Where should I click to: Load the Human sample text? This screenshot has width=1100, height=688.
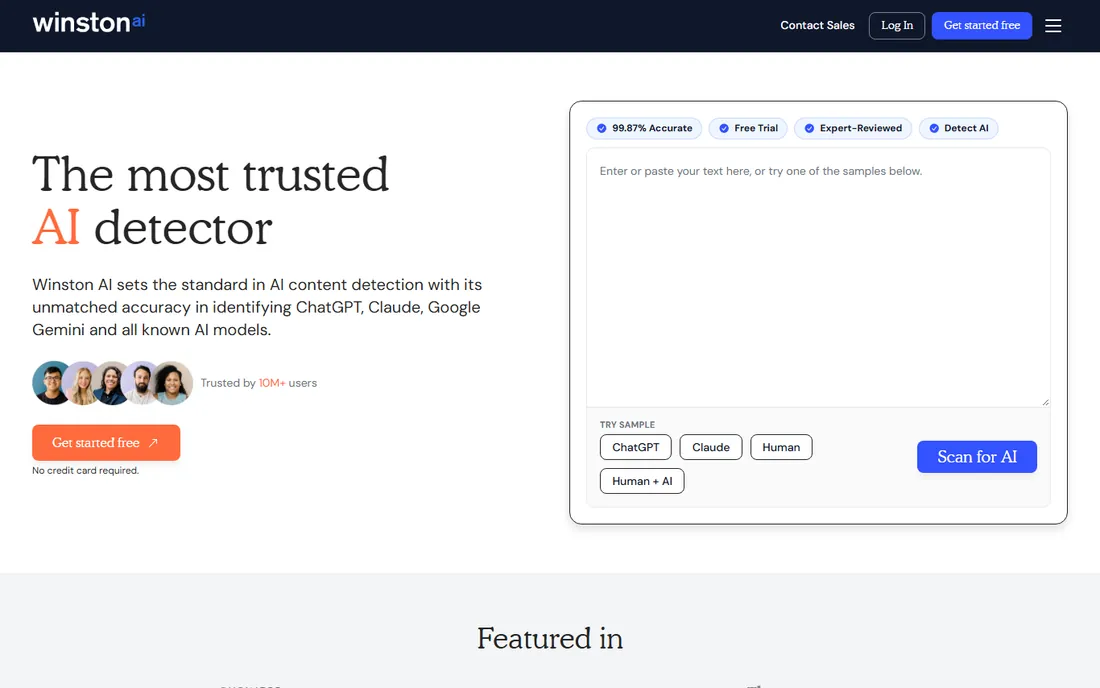click(x=781, y=447)
